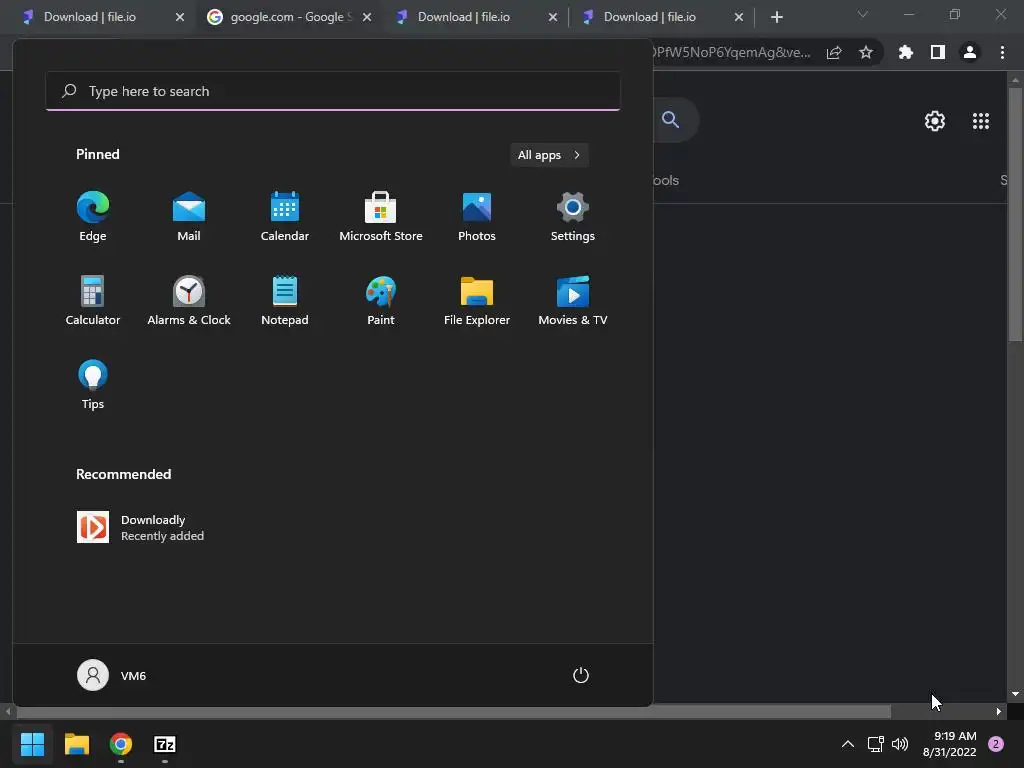Click the vertical page scrollbar

click(x=1015, y=214)
